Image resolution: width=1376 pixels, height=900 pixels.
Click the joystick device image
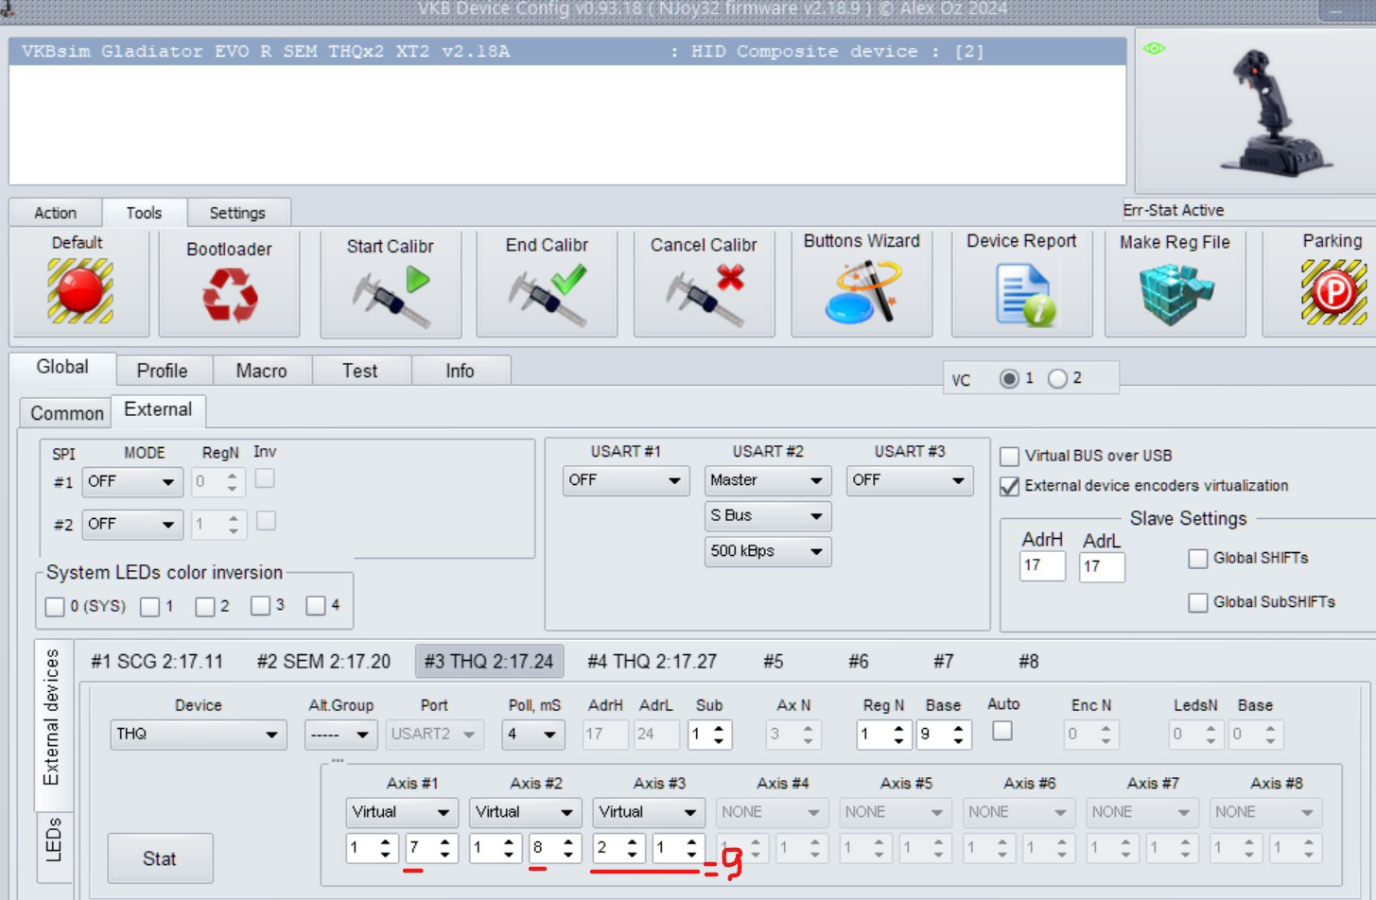(x=1275, y=113)
